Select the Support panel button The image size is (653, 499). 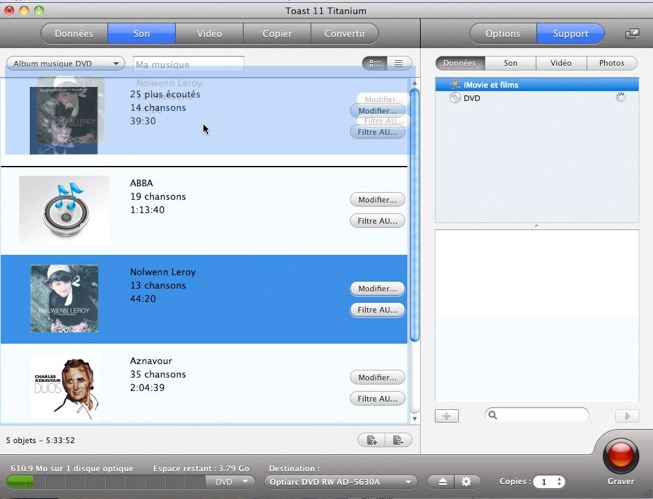(x=571, y=33)
